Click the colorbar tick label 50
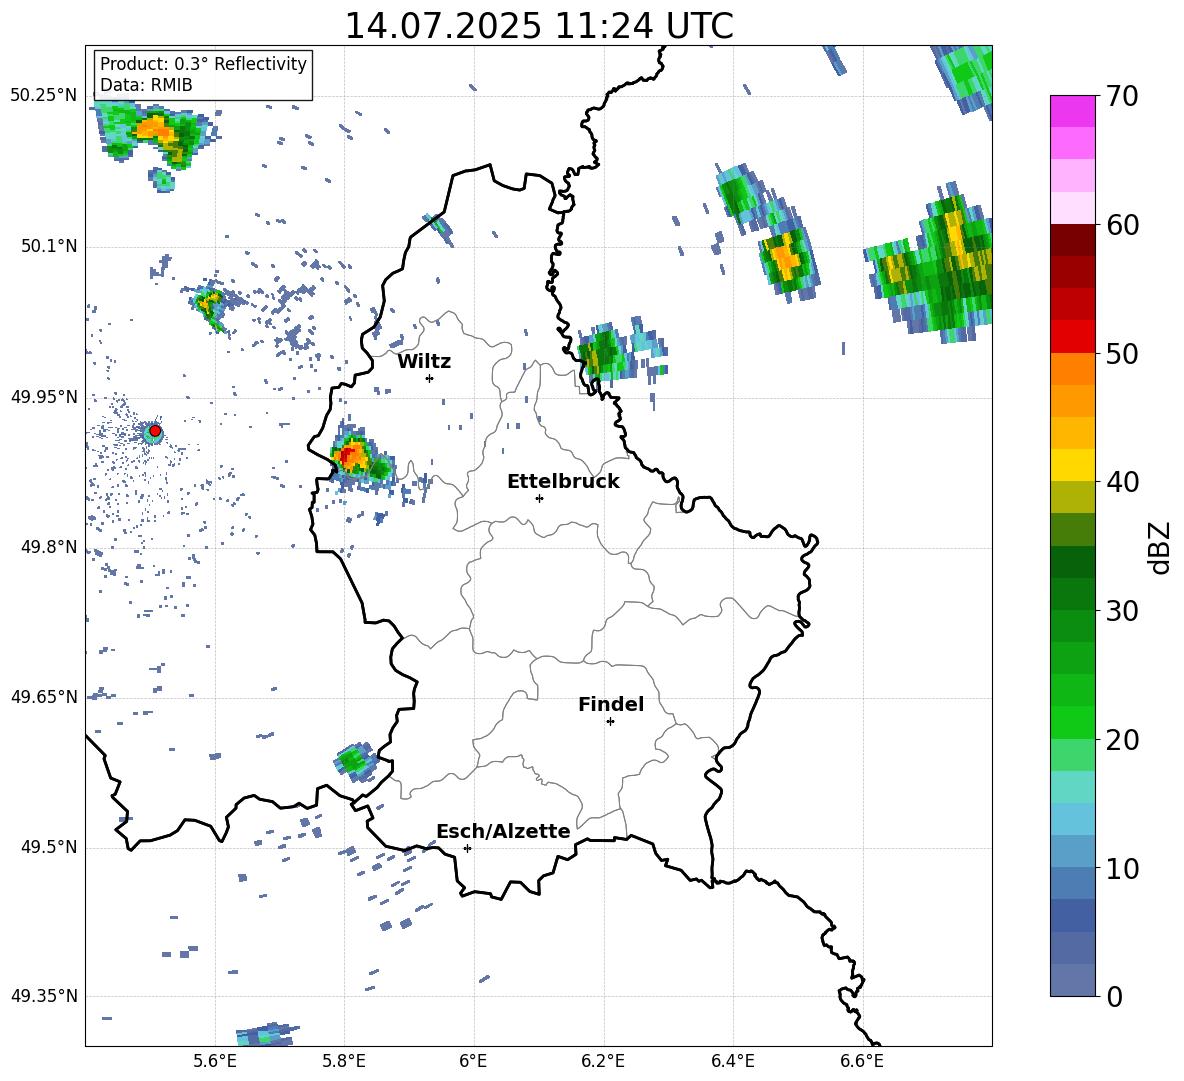The image size is (1184, 1081). point(1121,353)
